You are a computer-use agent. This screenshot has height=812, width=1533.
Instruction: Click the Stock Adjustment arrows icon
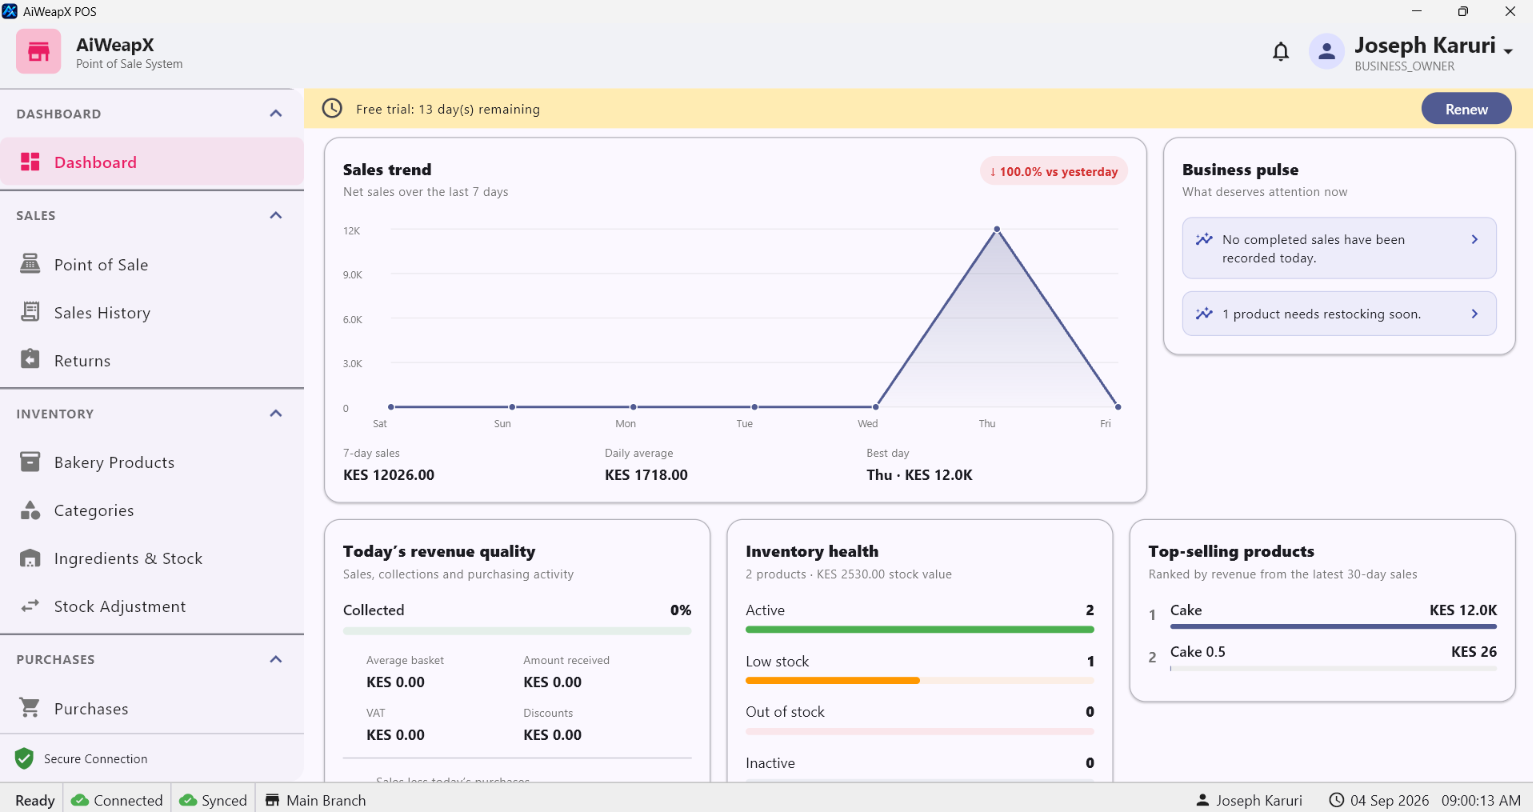pyautogui.click(x=30, y=606)
